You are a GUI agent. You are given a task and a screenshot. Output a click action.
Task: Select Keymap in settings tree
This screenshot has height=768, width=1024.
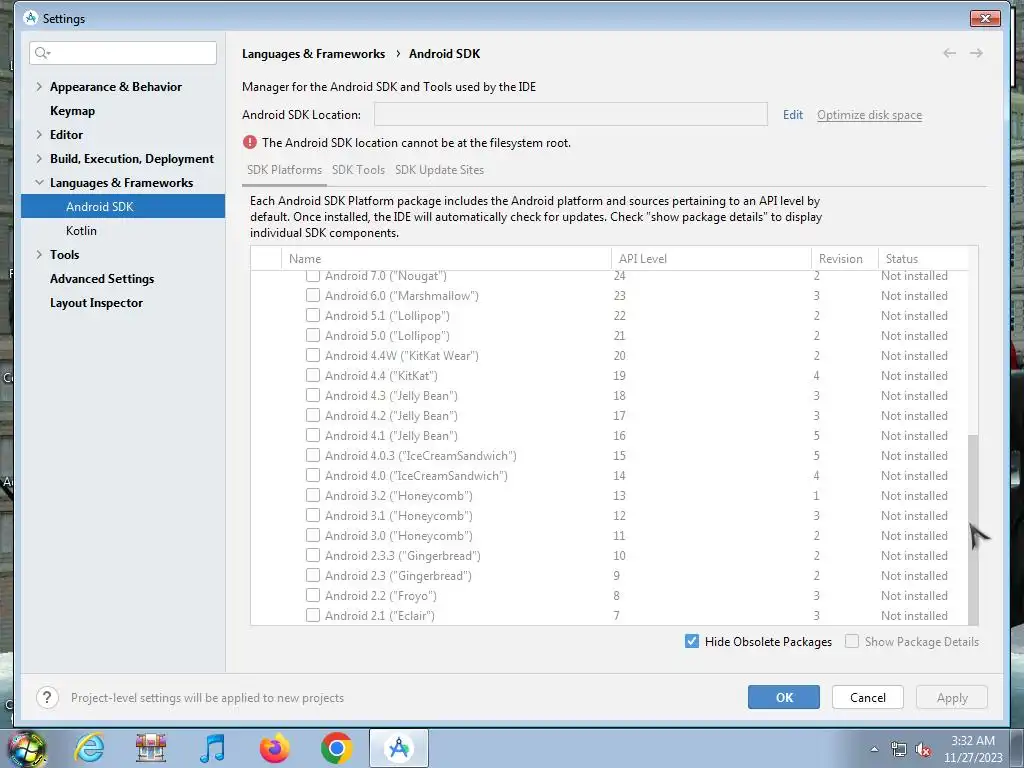click(72, 110)
